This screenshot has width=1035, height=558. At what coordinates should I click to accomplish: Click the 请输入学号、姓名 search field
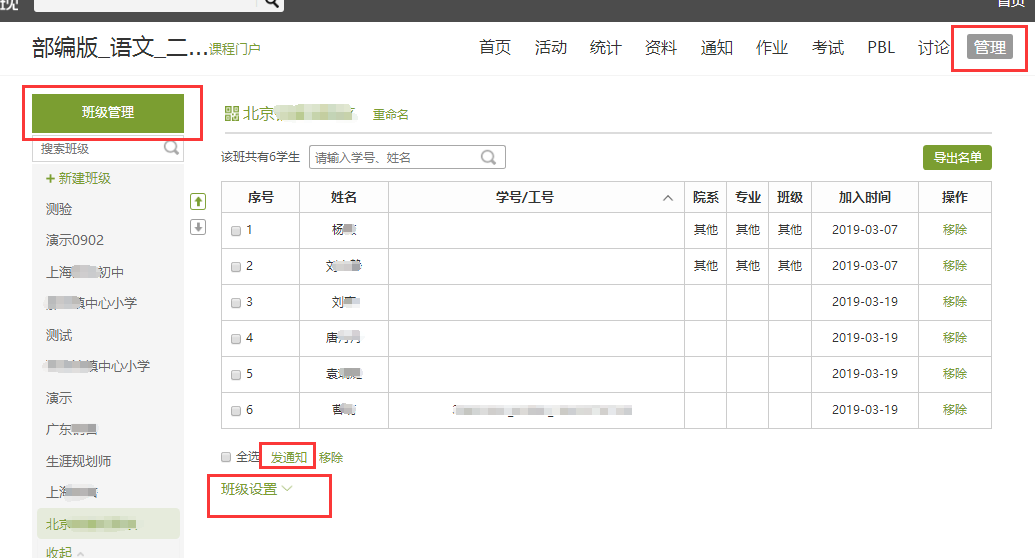(x=407, y=157)
